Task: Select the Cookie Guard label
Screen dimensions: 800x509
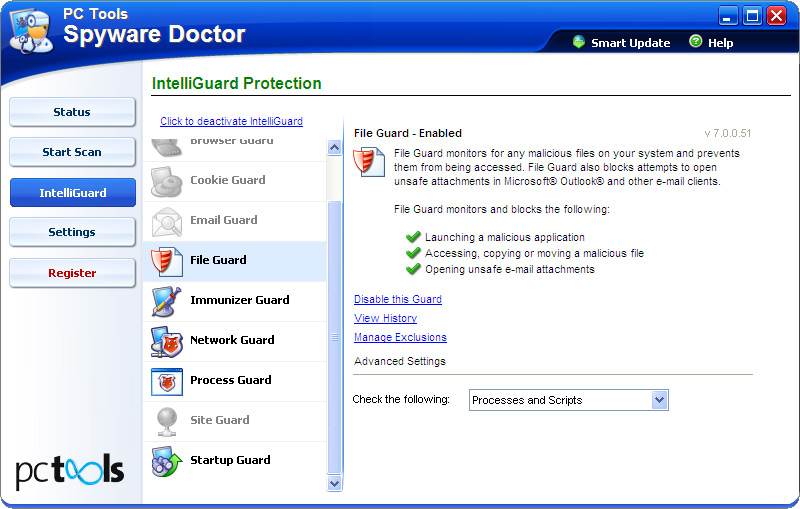Action: tap(228, 180)
